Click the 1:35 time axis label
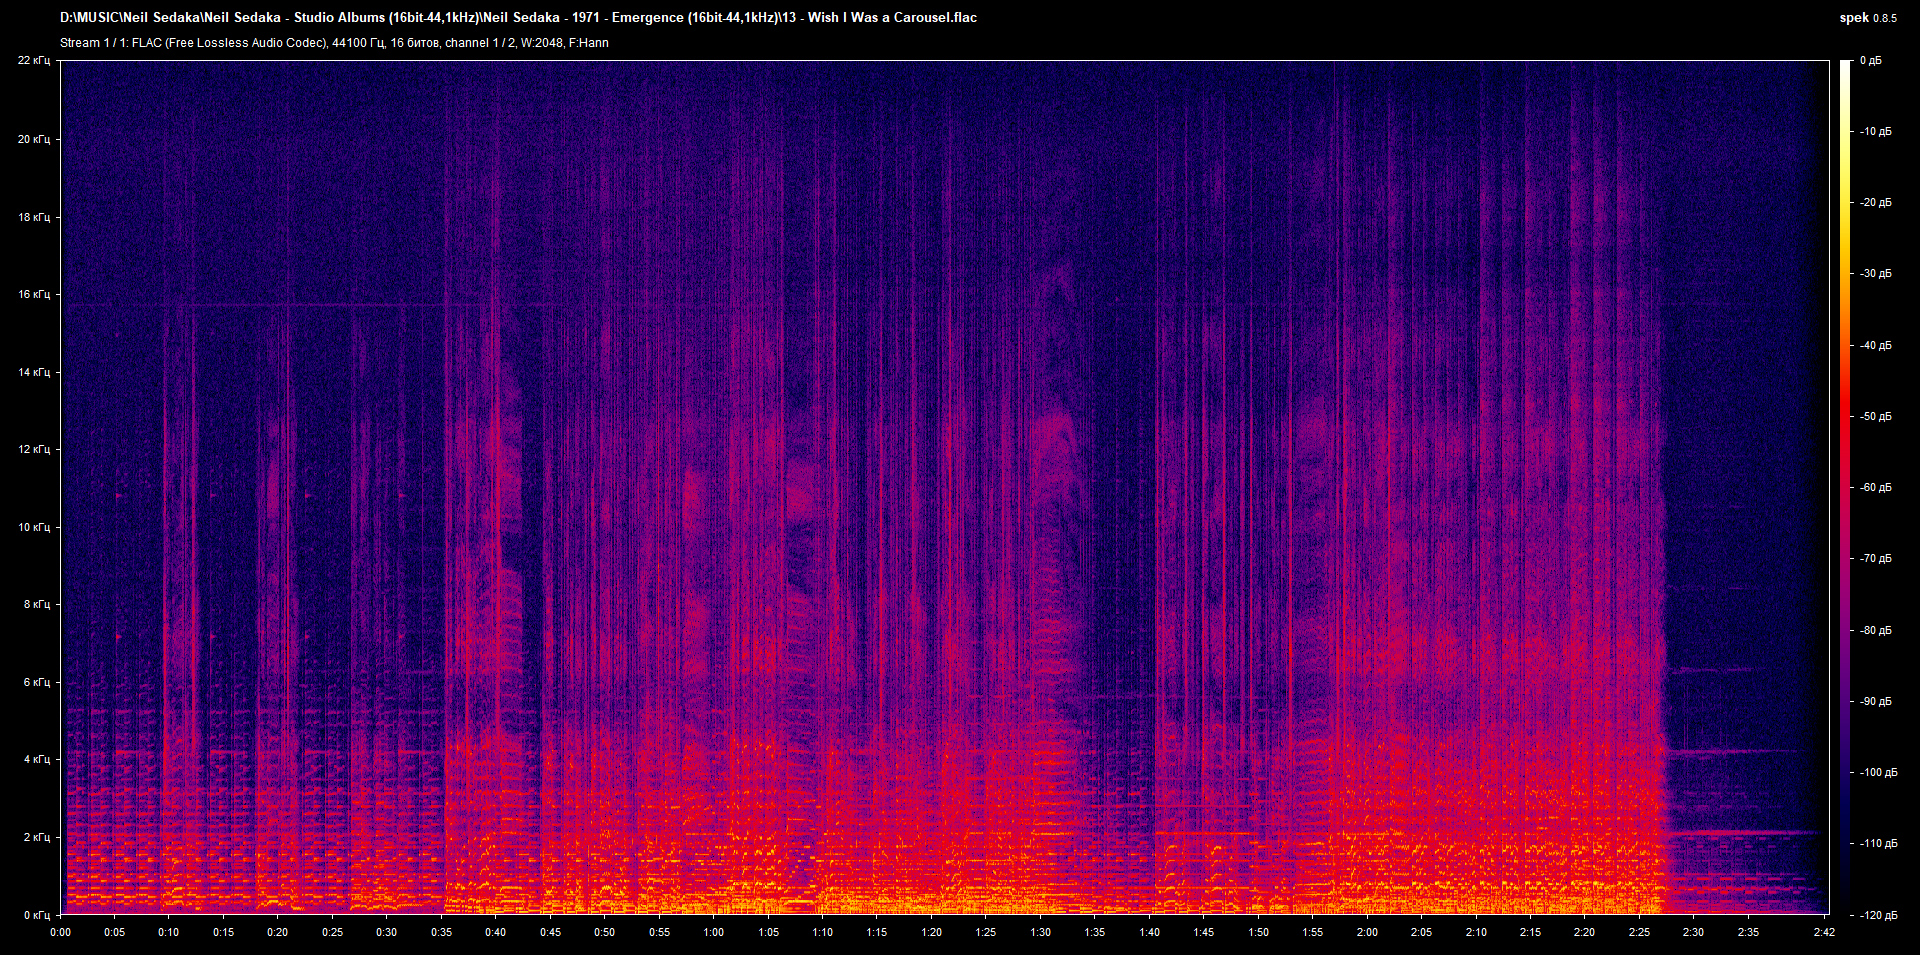Viewport: 1920px width, 955px height. click(1095, 933)
